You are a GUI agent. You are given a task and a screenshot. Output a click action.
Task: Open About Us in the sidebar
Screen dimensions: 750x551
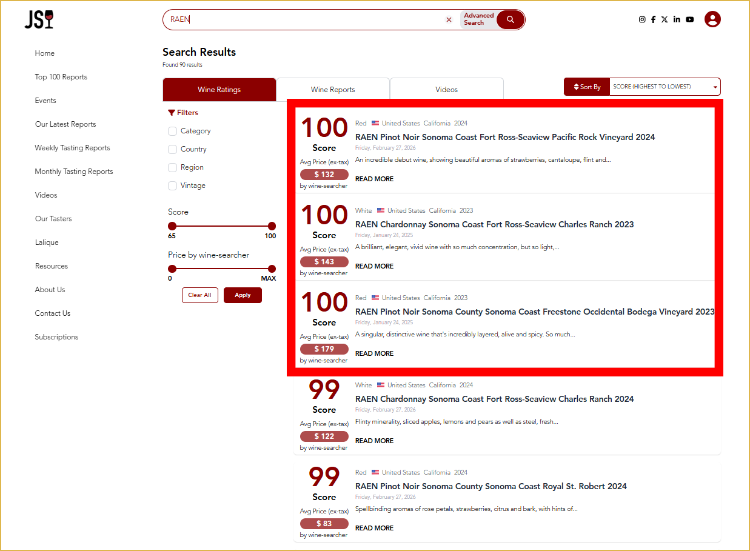(50, 289)
